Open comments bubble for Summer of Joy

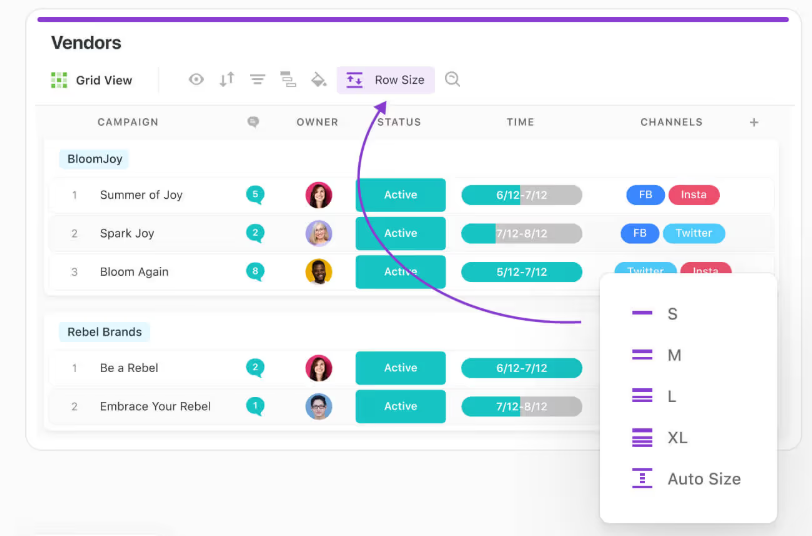(x=255, y=195)
